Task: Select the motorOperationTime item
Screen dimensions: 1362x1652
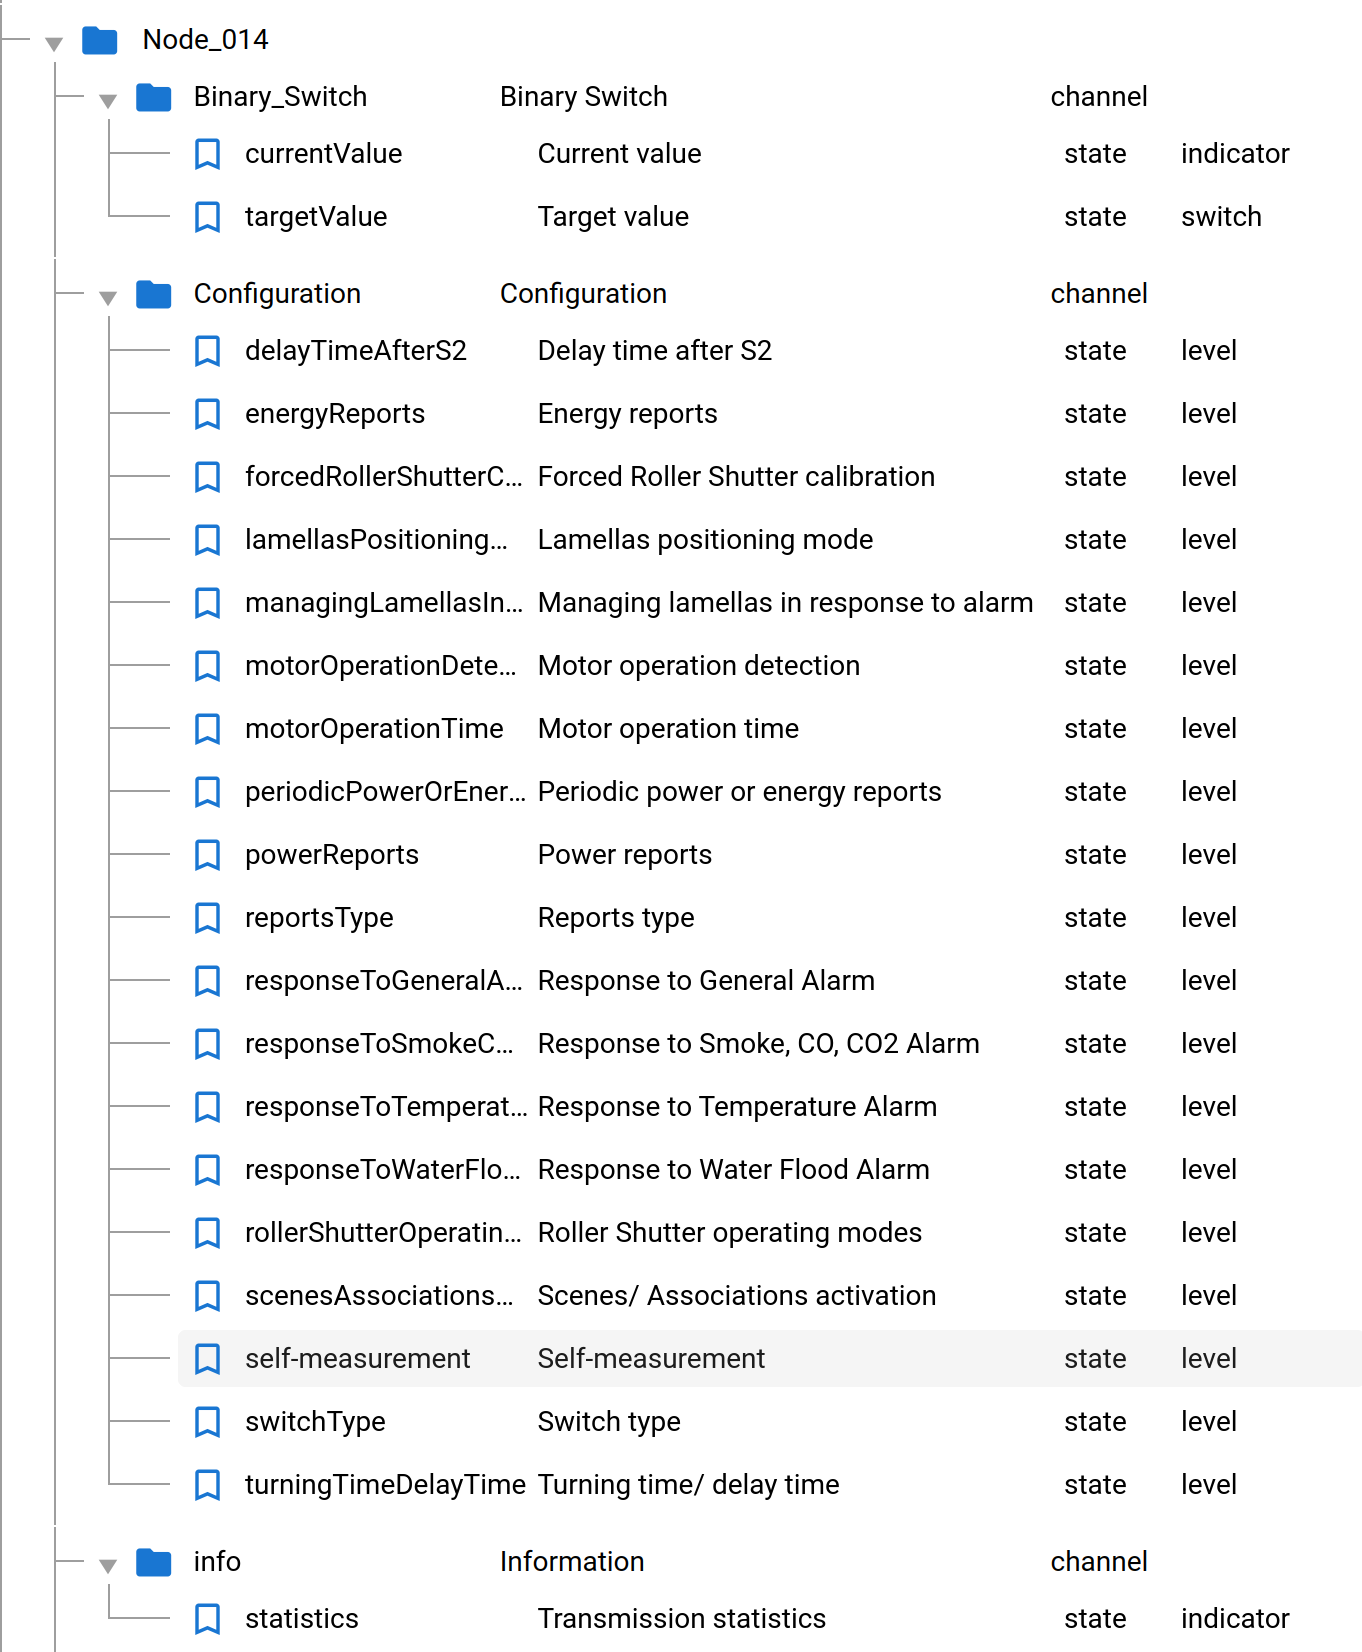Action: [374, 729]
